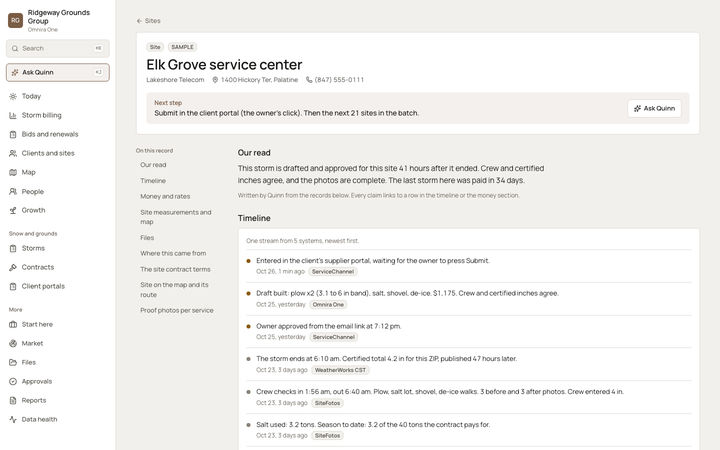720x450 pixels.
Task: Jump to Timeline in record outline
Action: [153, 181]
